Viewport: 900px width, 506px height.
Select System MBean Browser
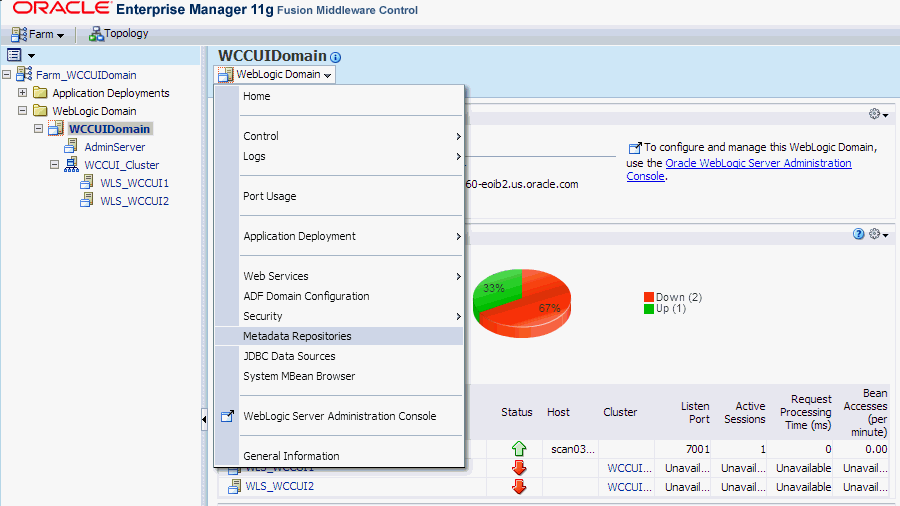339,376
